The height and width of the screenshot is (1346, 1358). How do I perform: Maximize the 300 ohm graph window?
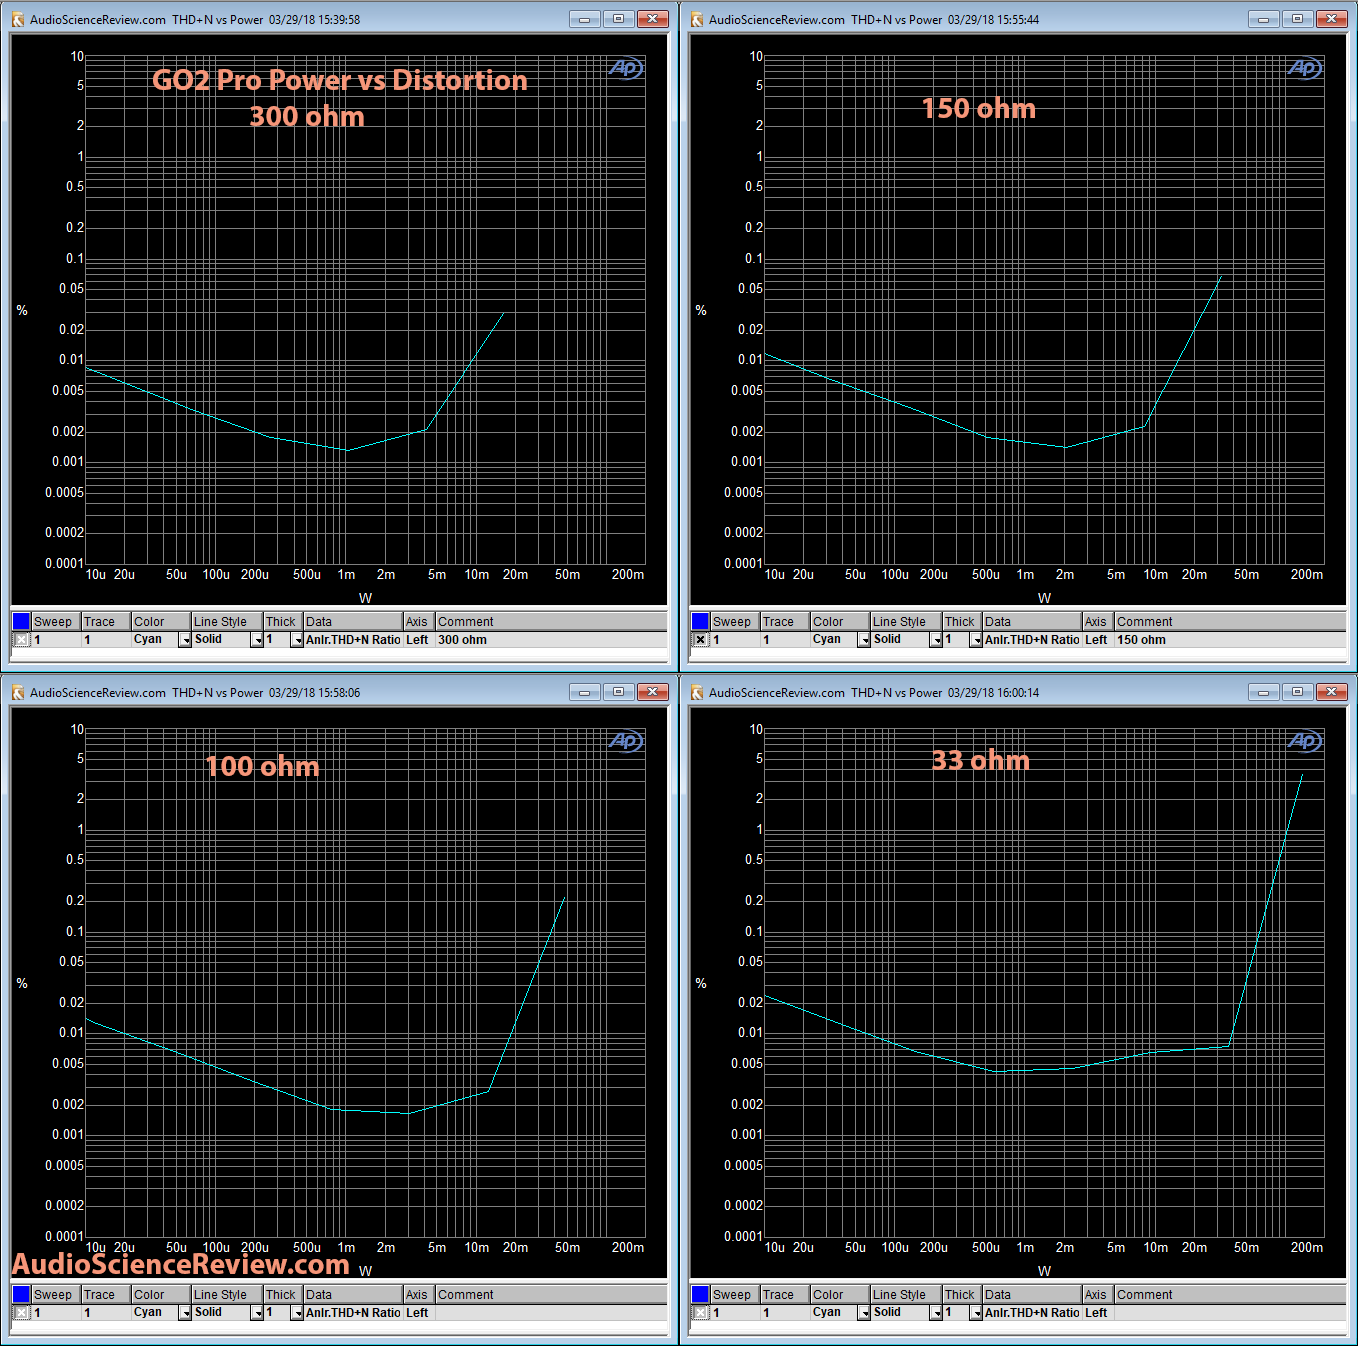618,19
